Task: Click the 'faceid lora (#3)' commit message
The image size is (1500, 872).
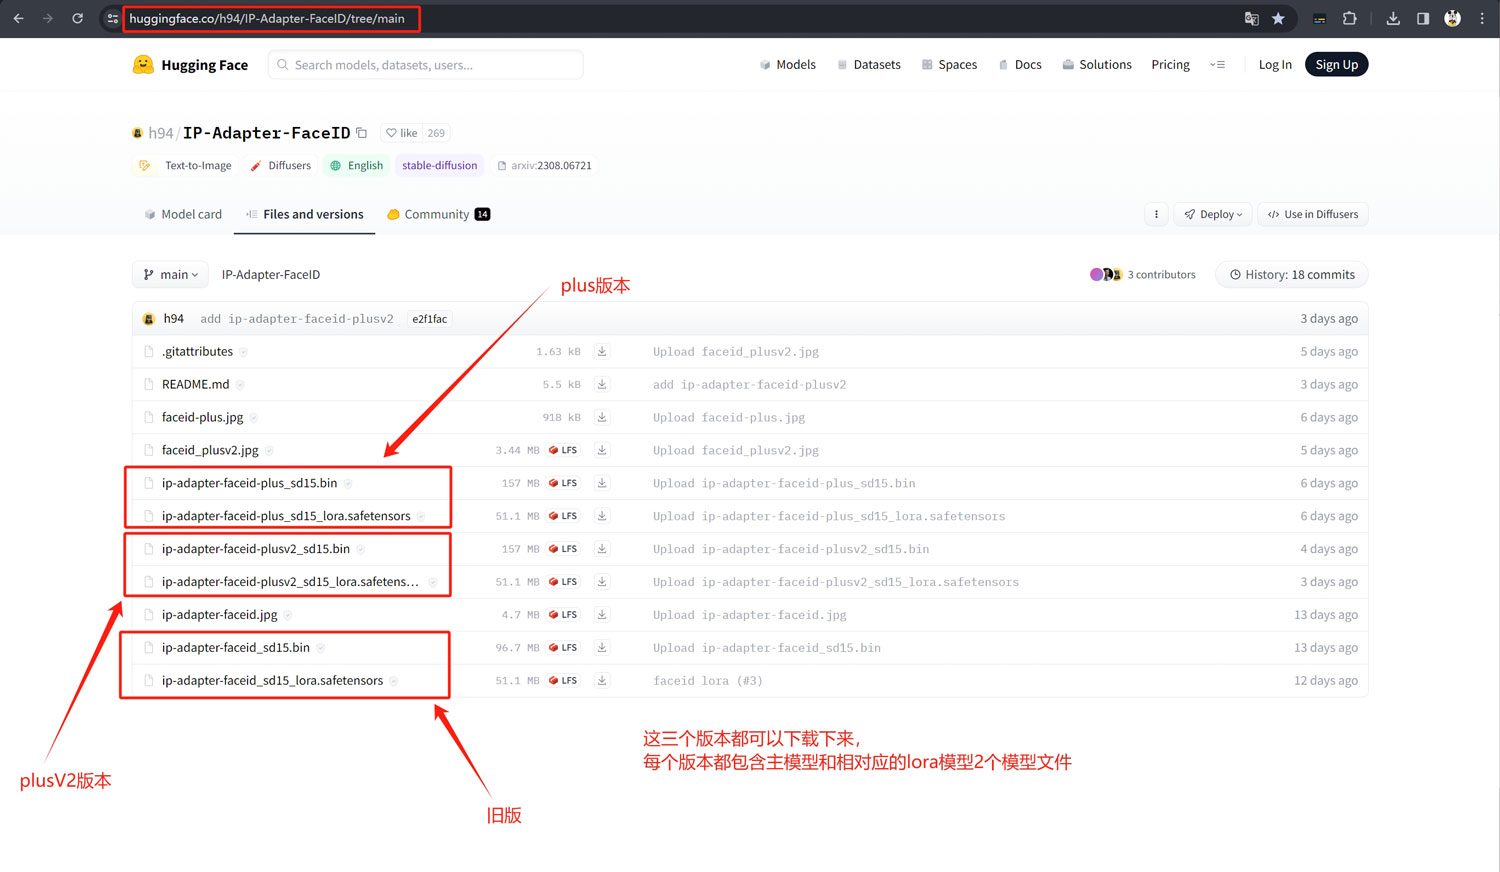Action: (708, 681)
